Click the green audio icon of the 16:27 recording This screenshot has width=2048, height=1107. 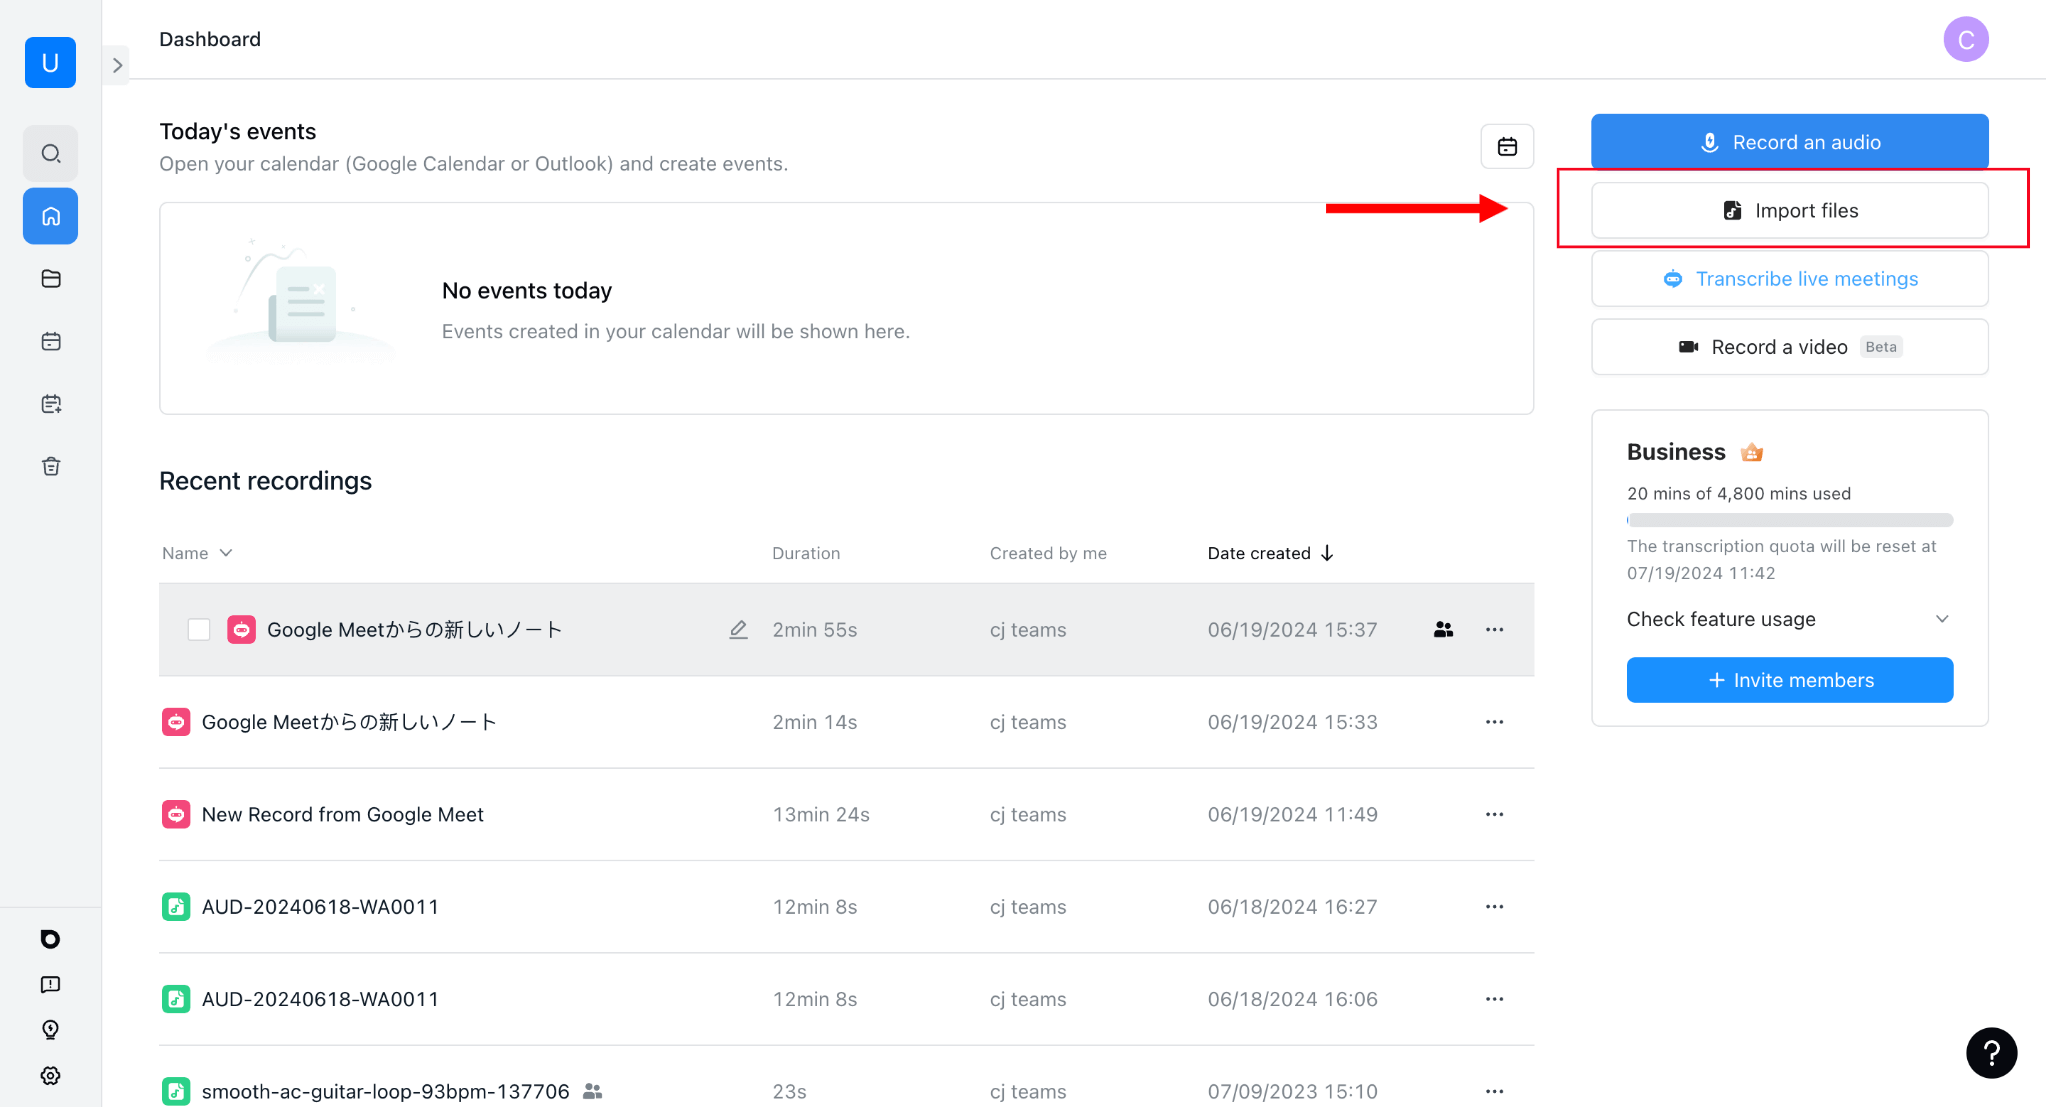[x=176, y=907]
